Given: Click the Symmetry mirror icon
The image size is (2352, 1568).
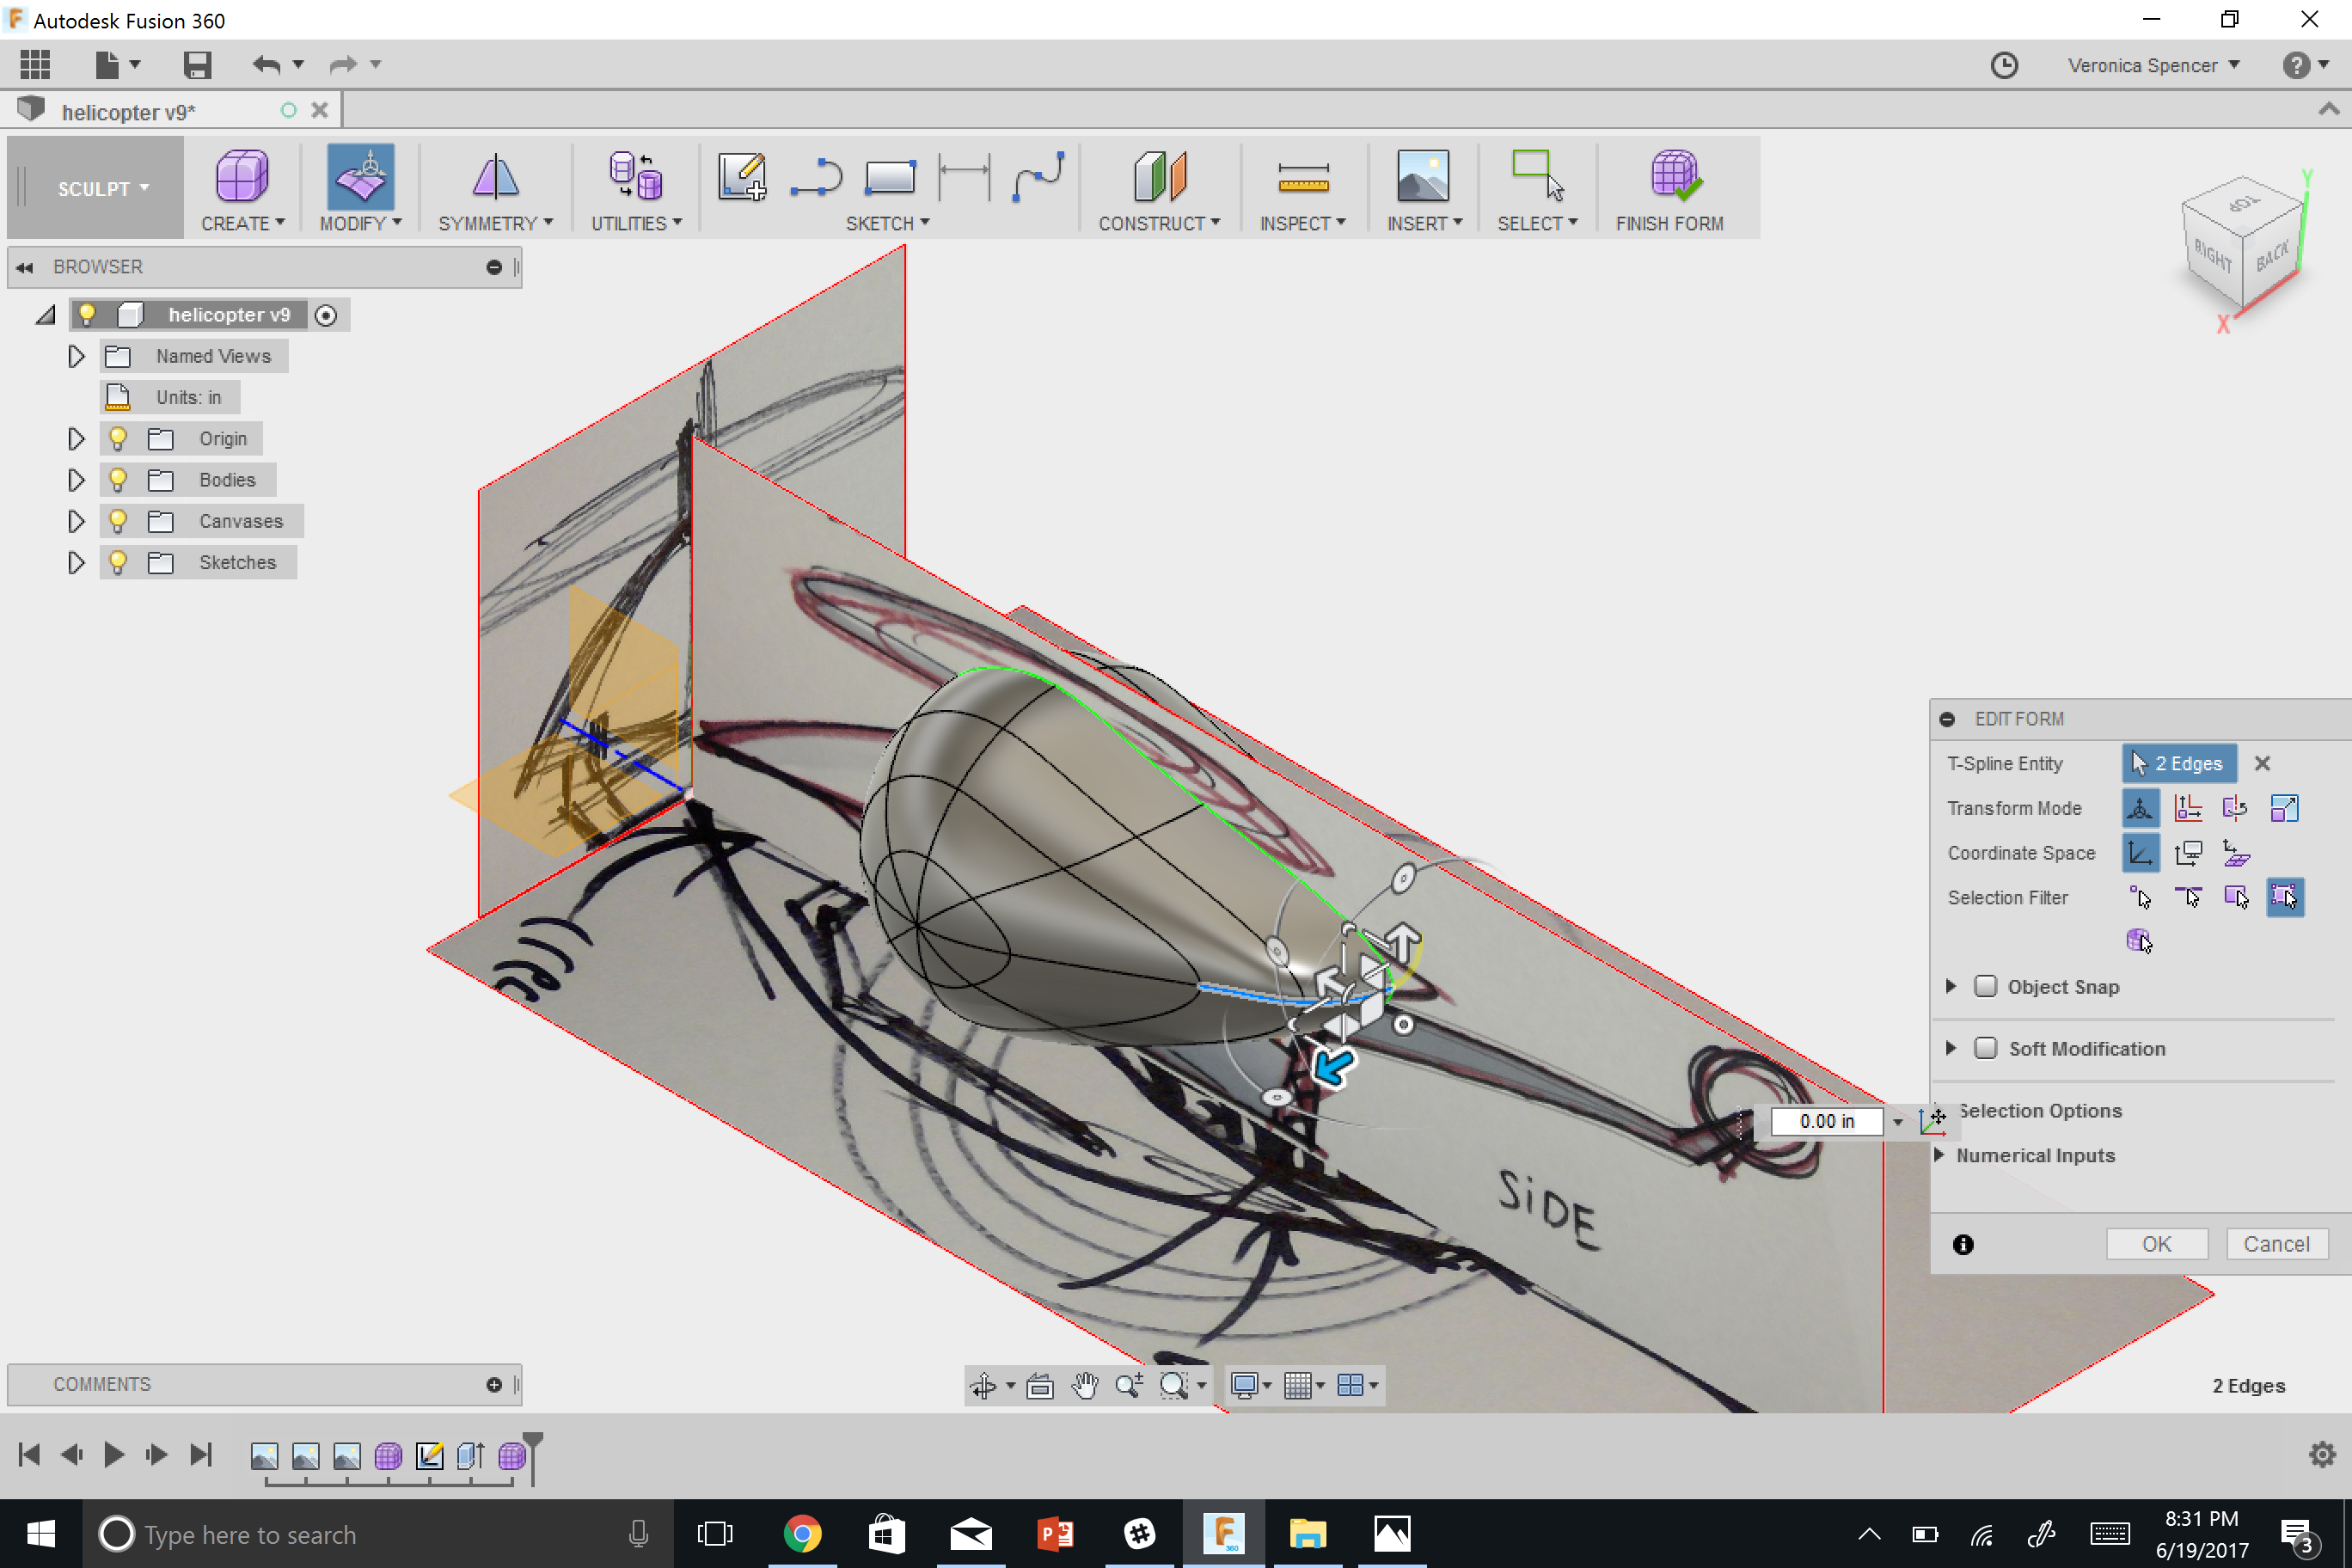Looking at the screenshot, I should point(494,178).
